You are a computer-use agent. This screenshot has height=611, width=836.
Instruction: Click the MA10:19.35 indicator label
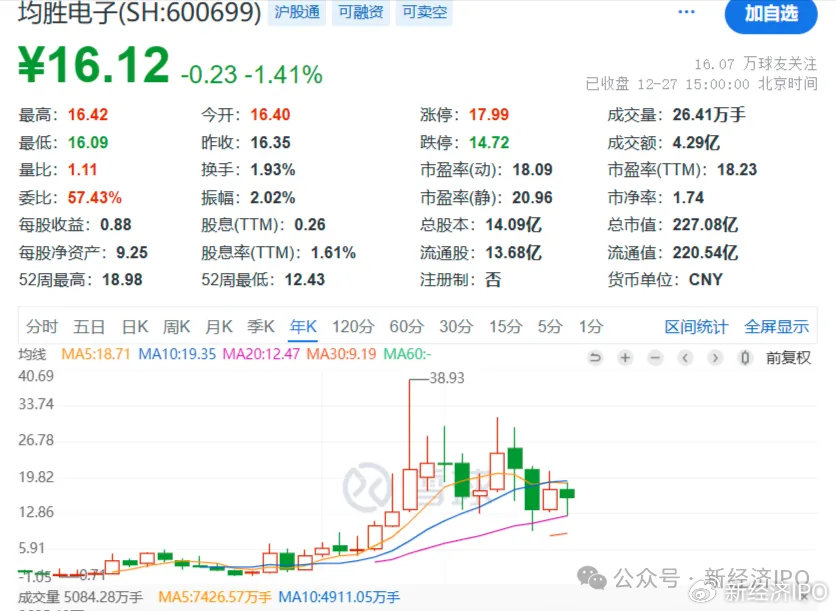(177, 354)
